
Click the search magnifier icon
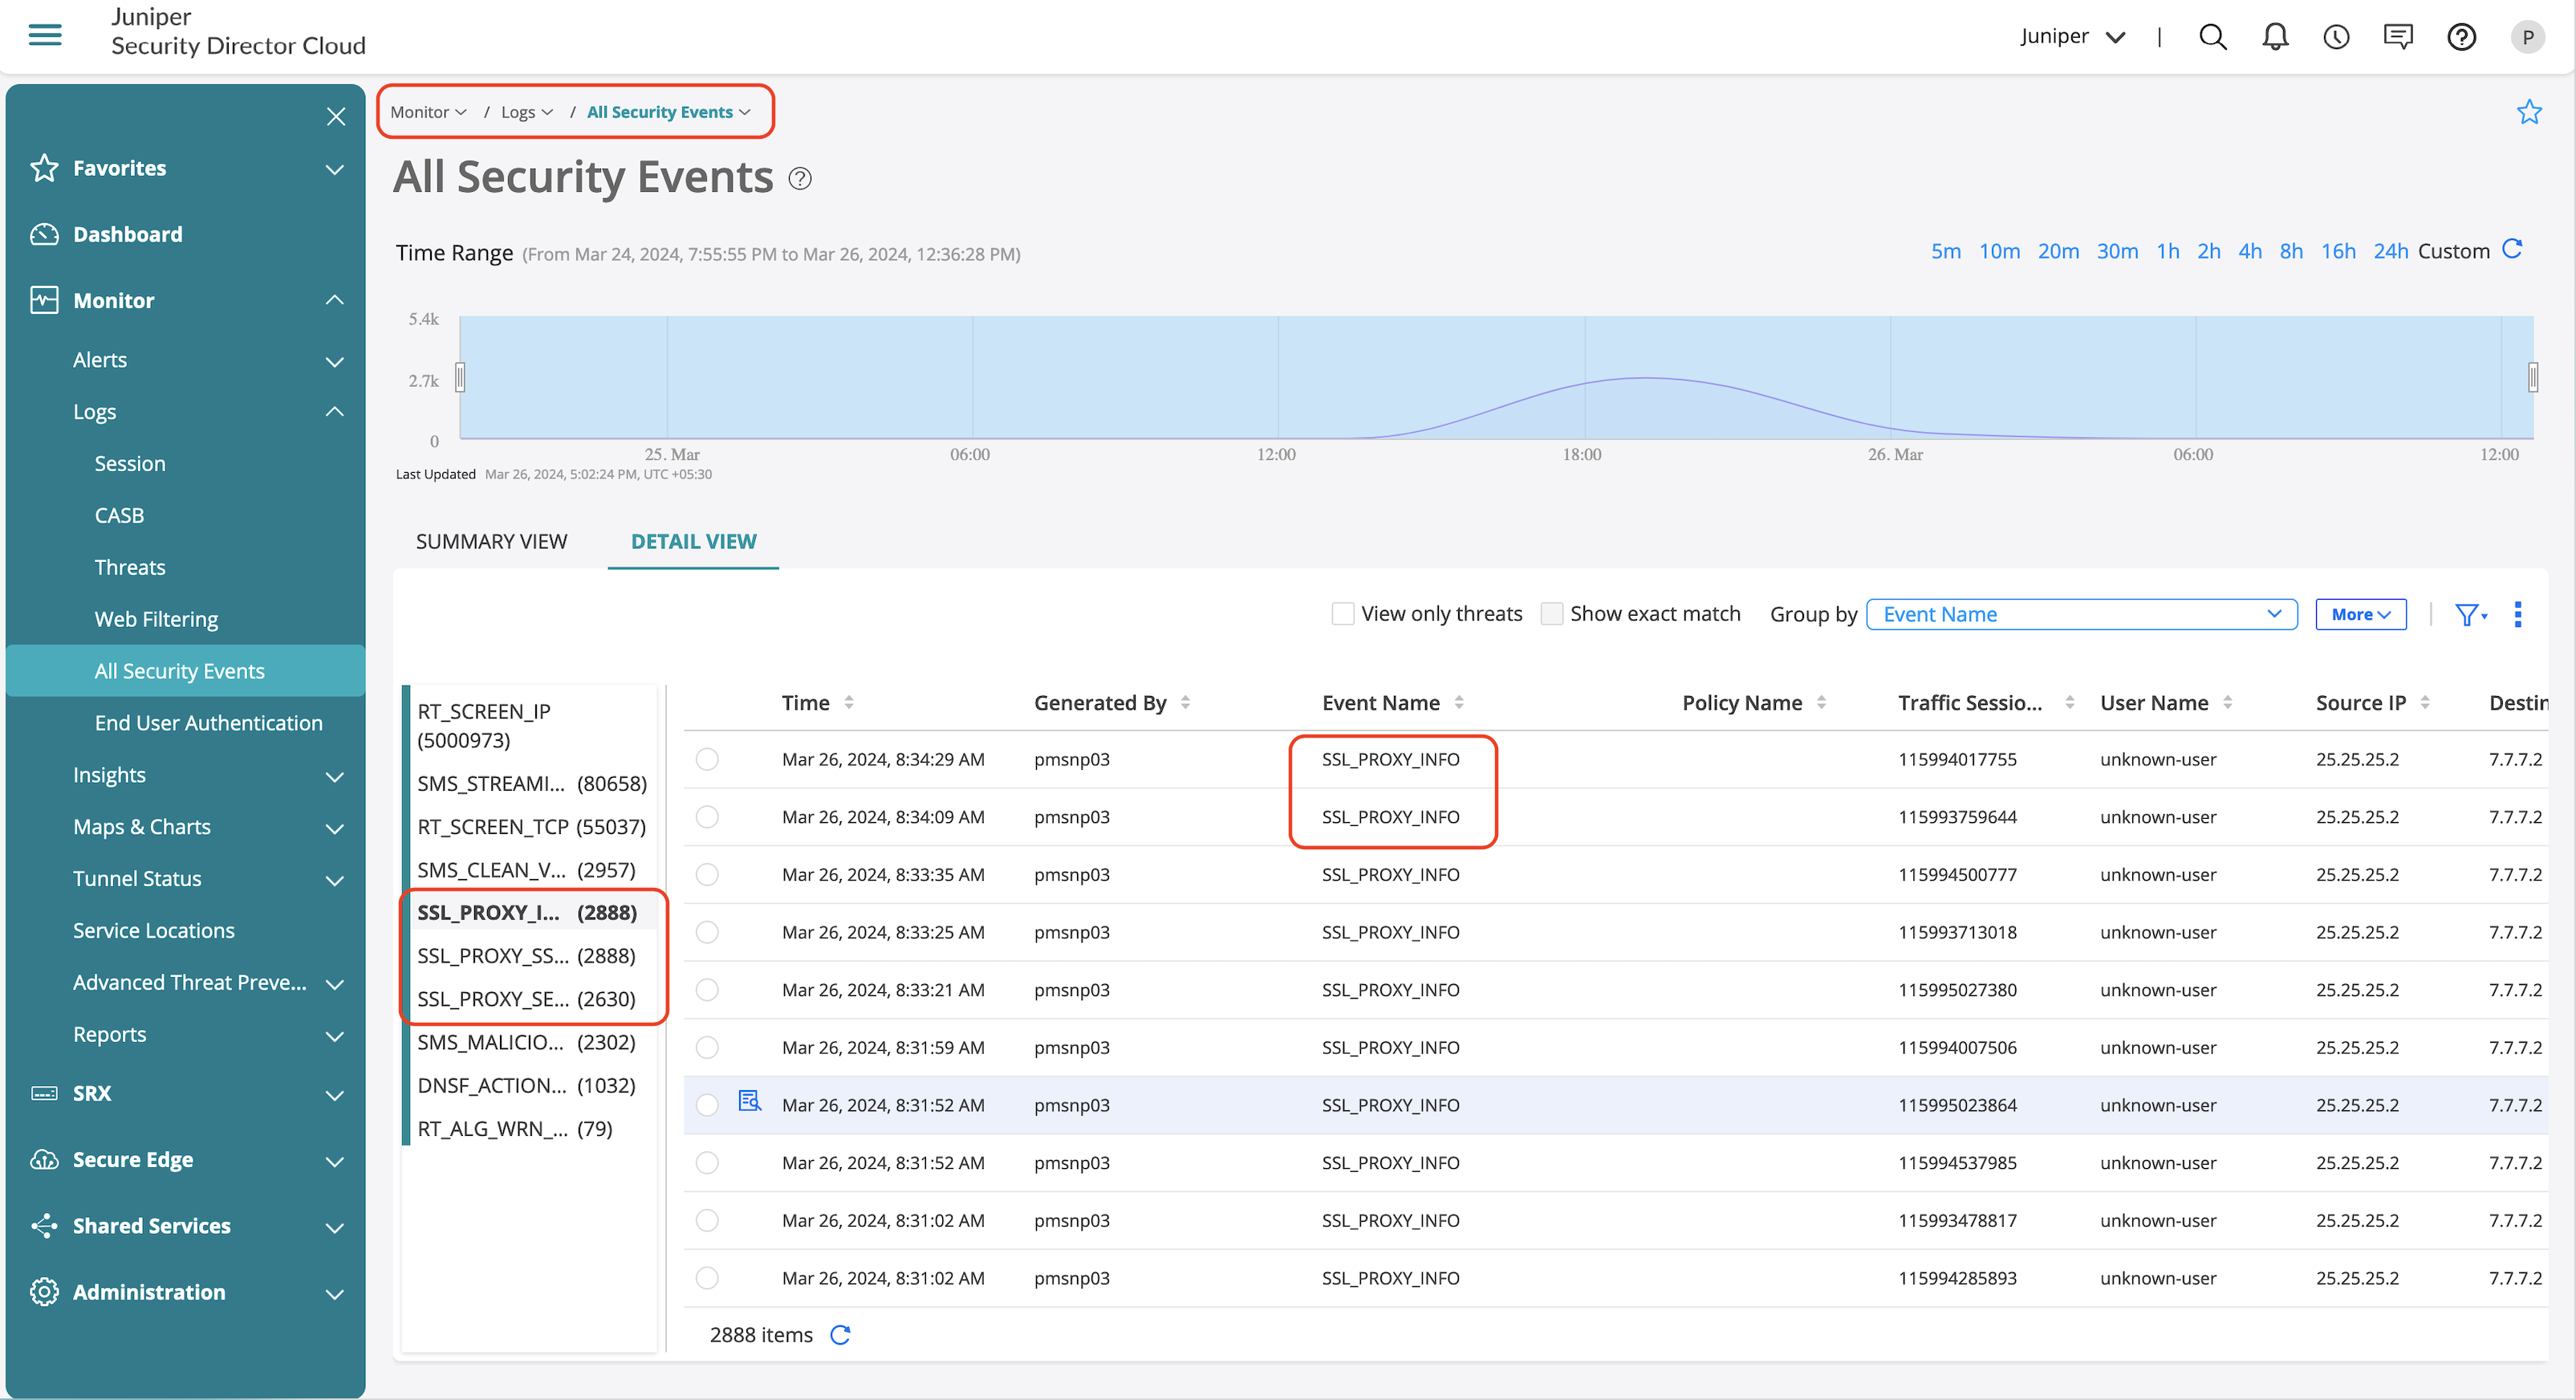(x=2212, y=37)
